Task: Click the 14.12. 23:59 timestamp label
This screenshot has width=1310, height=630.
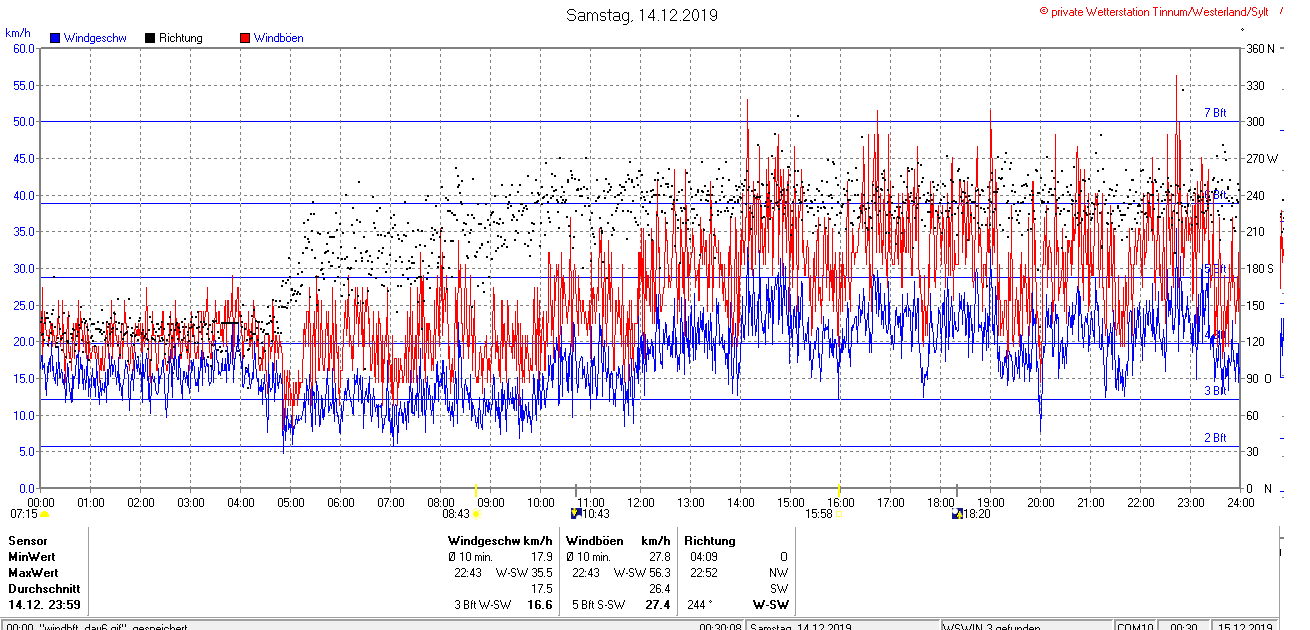Action: 44,605
